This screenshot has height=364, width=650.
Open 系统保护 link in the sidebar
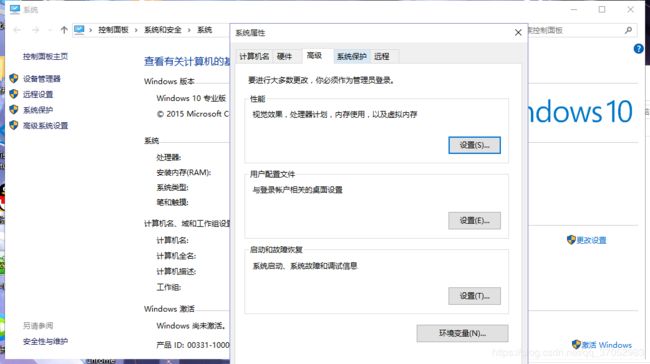click(x=38, y=110)
